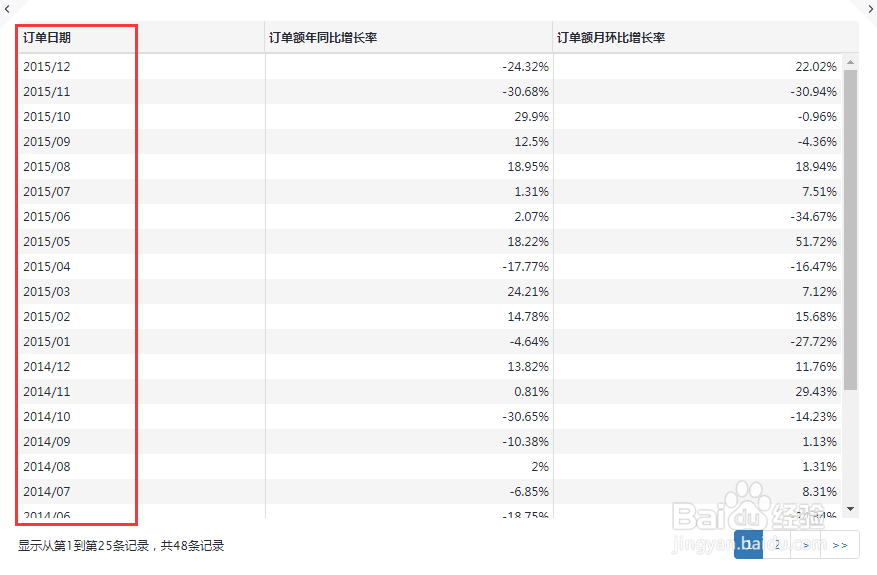Select the 2015/12 date row
The width and height of the screenshot is (877, 575).
click(47, 67)
